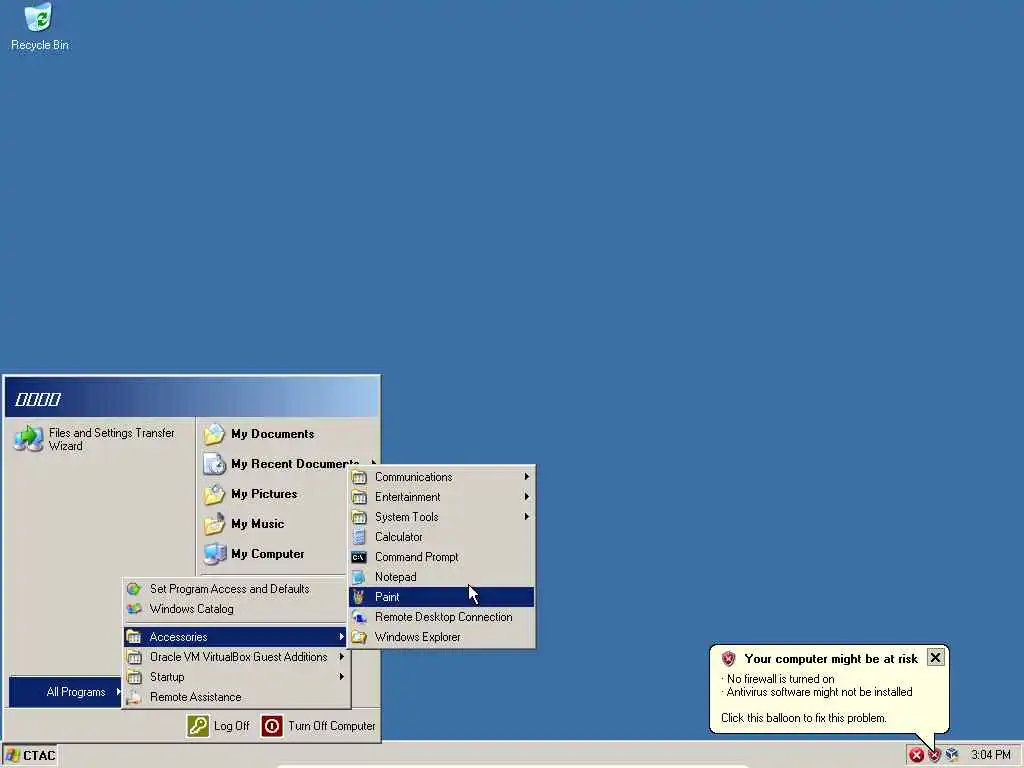Click the Windows Catalog icon

(134, 609)
